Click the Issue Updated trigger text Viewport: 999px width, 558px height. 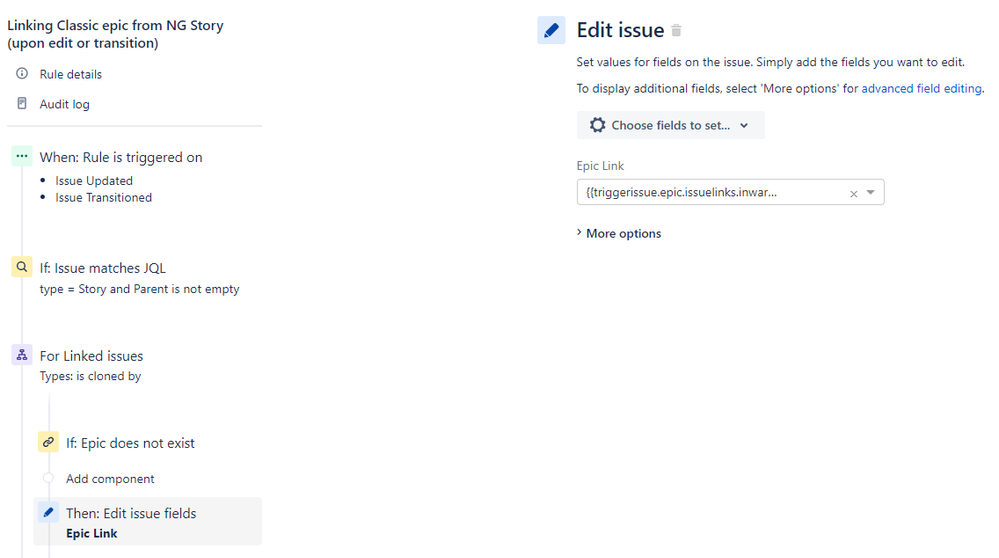94,181
